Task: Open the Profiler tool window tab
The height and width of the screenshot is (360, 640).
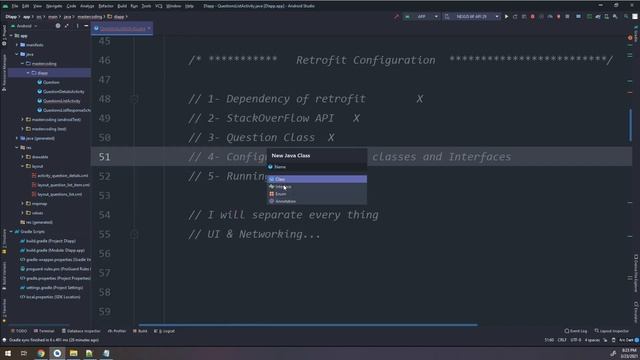Action: 117,331
